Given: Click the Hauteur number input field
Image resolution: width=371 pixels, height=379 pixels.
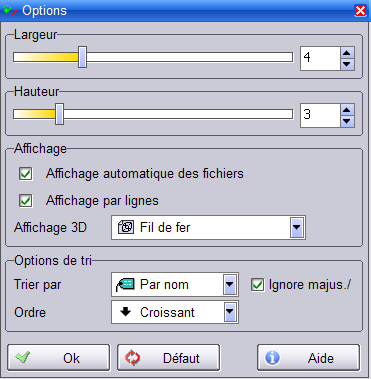Looking at the screenshot, I should coord(320,115).
